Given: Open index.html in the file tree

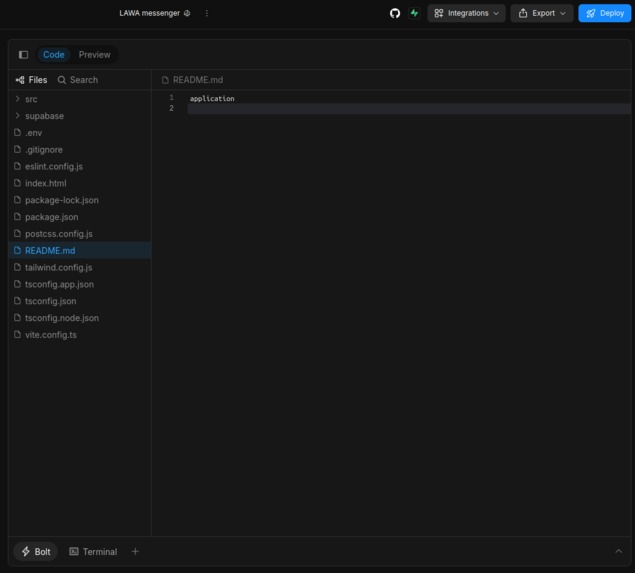Looking at the screenshot, I should pos(80,183).
